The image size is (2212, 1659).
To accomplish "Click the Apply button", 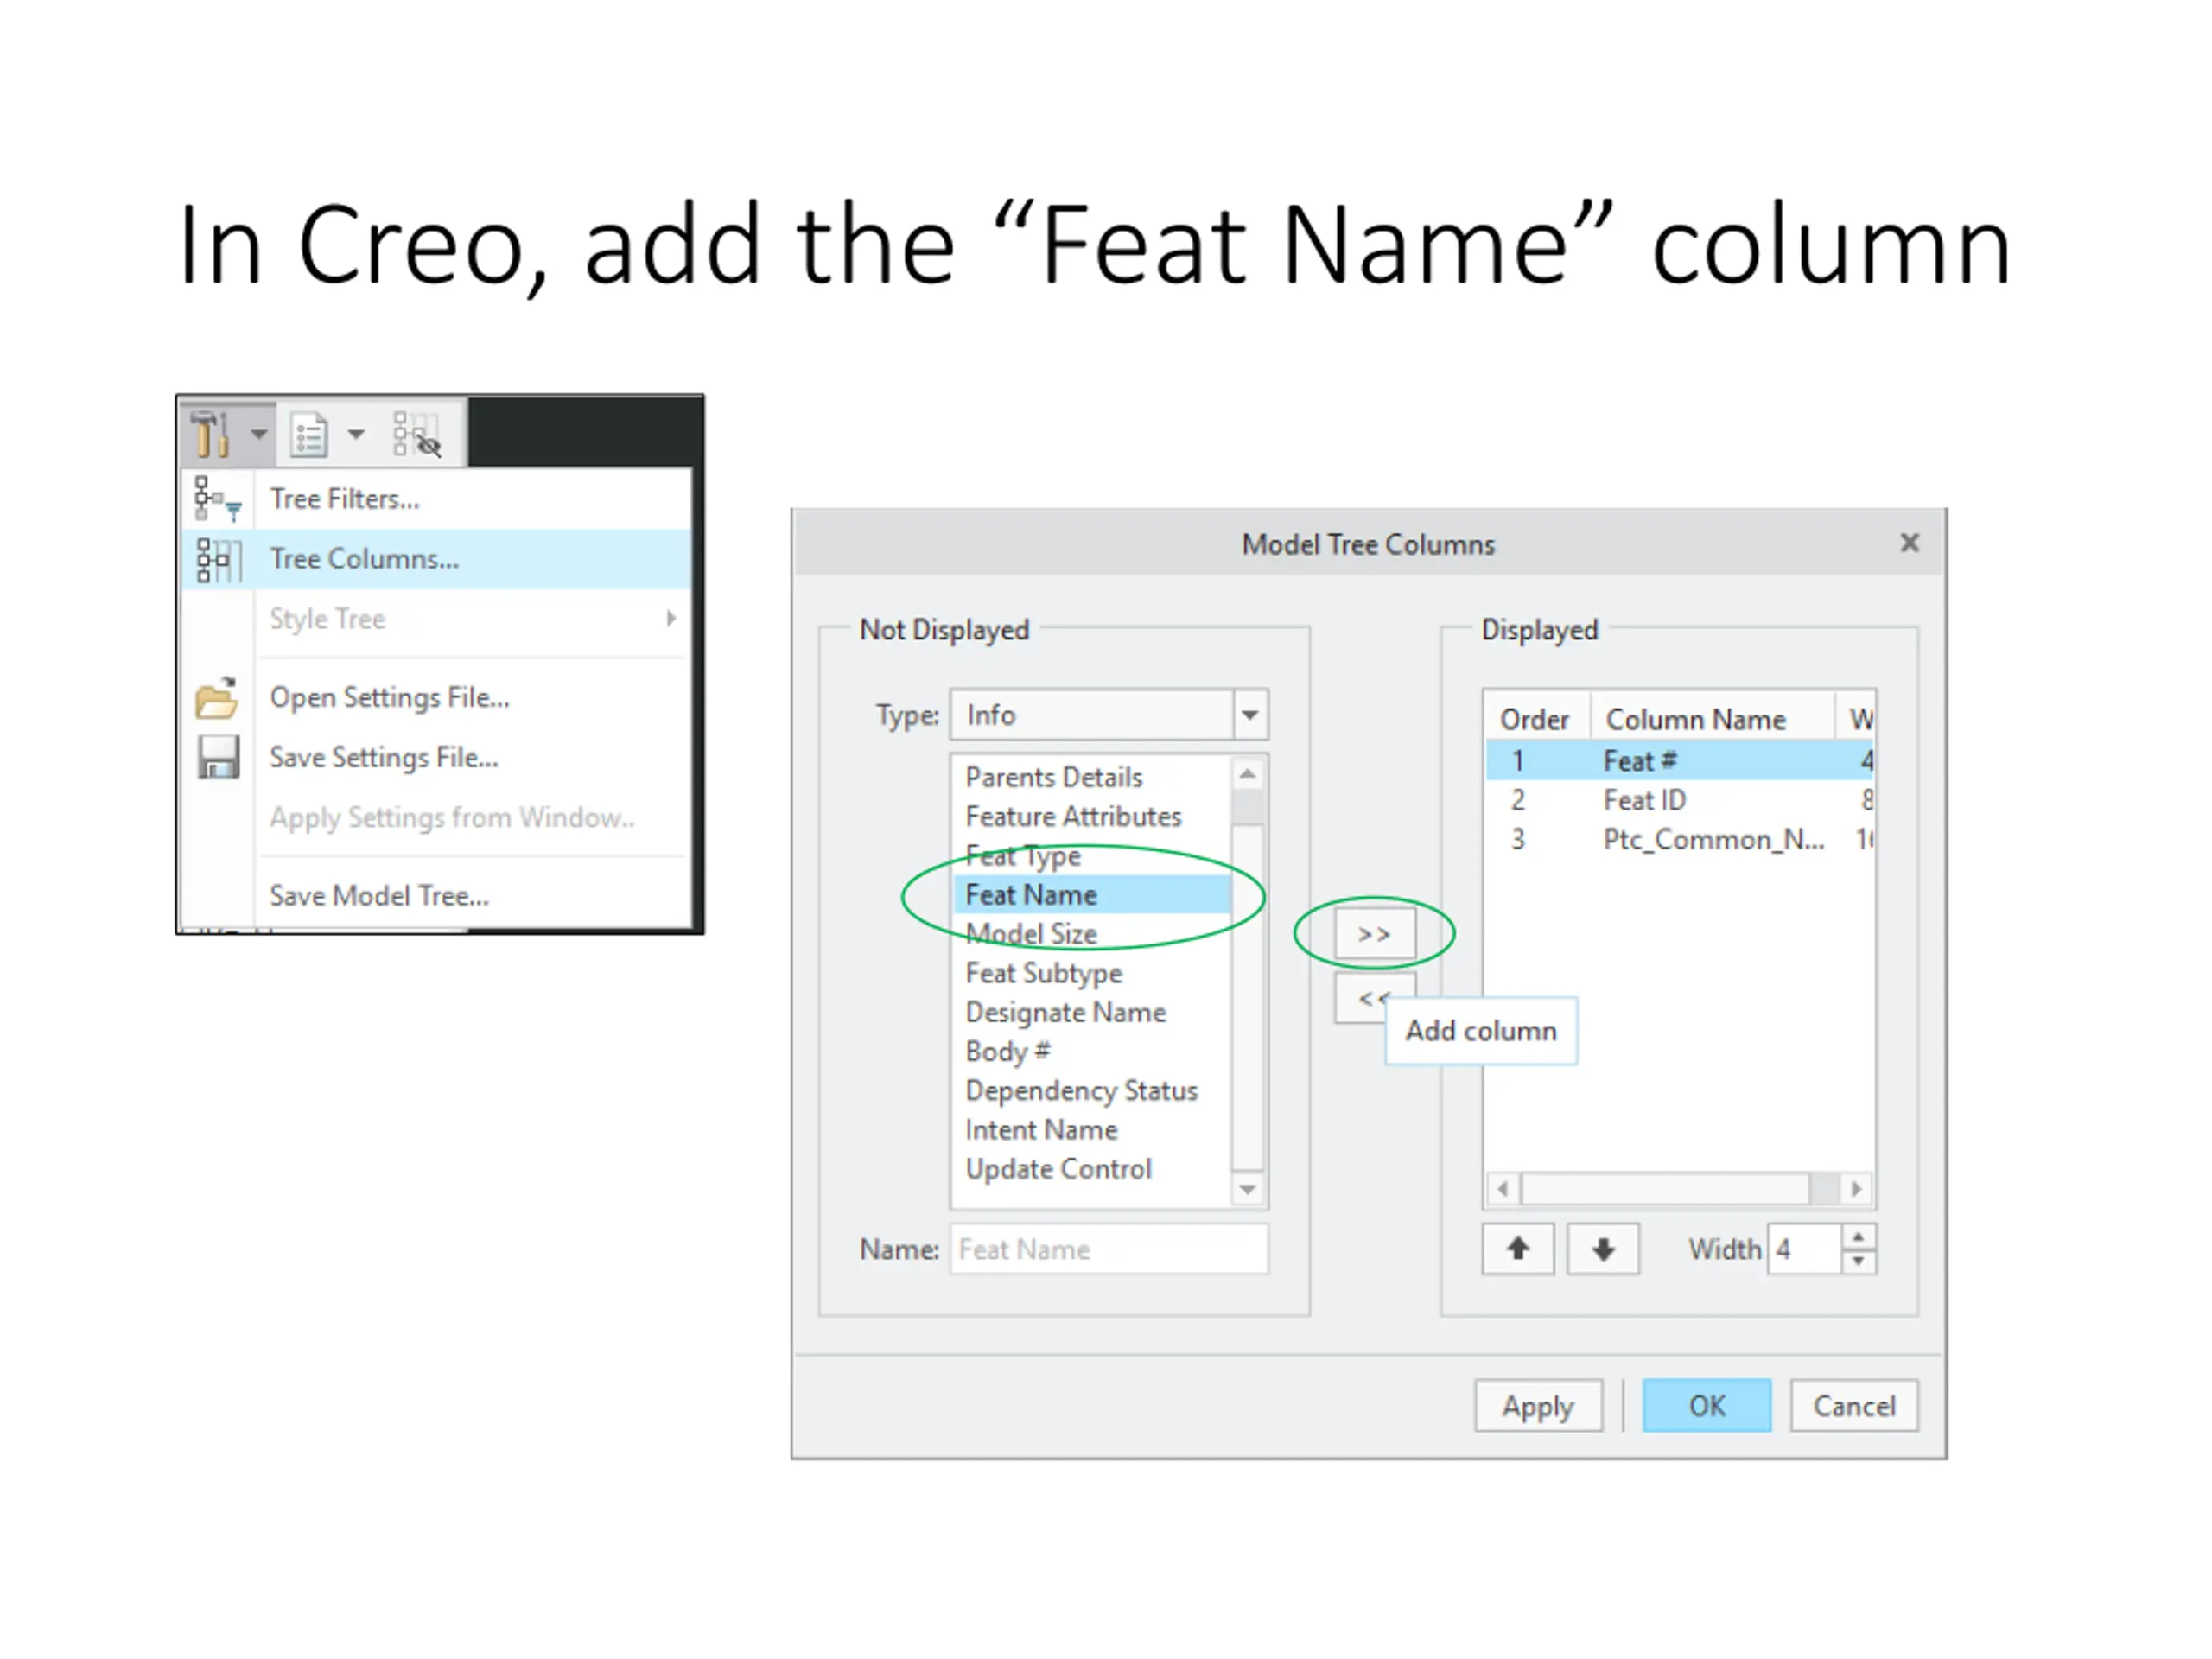I will click(1537, 1406).
